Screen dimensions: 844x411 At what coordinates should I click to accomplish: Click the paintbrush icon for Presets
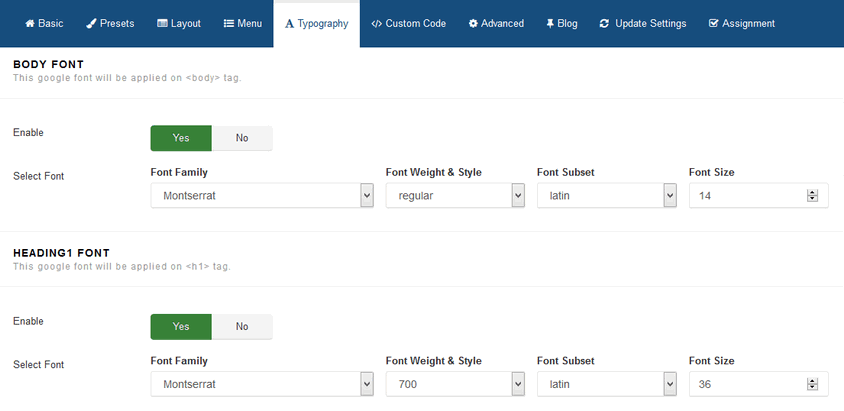point(91,23)
